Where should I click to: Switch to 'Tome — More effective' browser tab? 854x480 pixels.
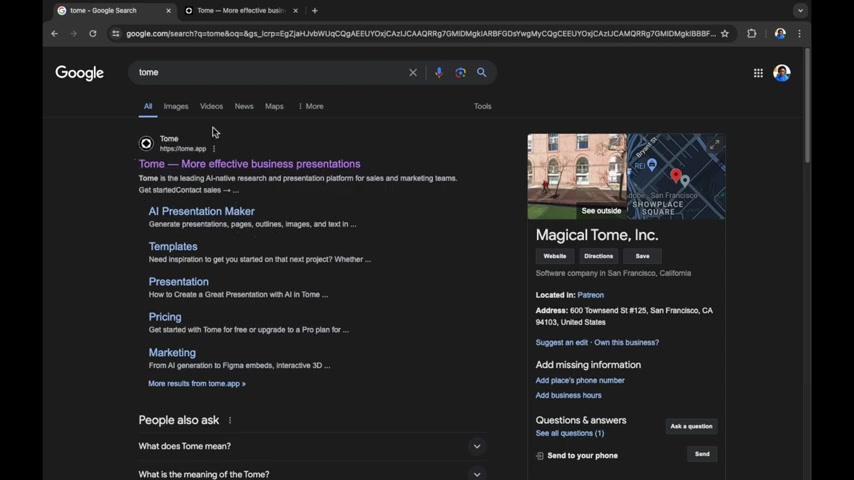point(241,11)
